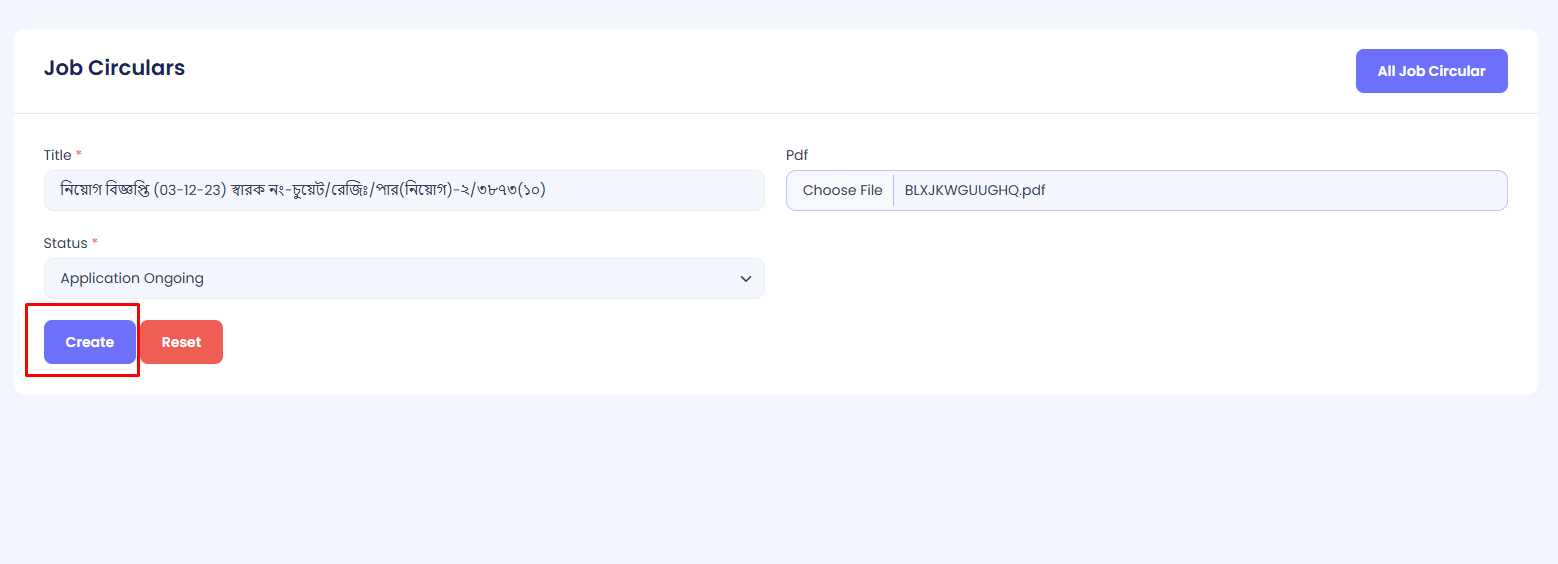Click the chevron arrow in Status dropdown
The image size is (1558, 564).
745,279
